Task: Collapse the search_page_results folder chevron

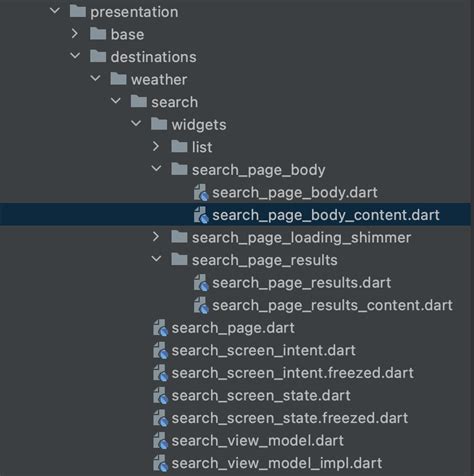Action: pyautogui.click(x=156, y=259)
